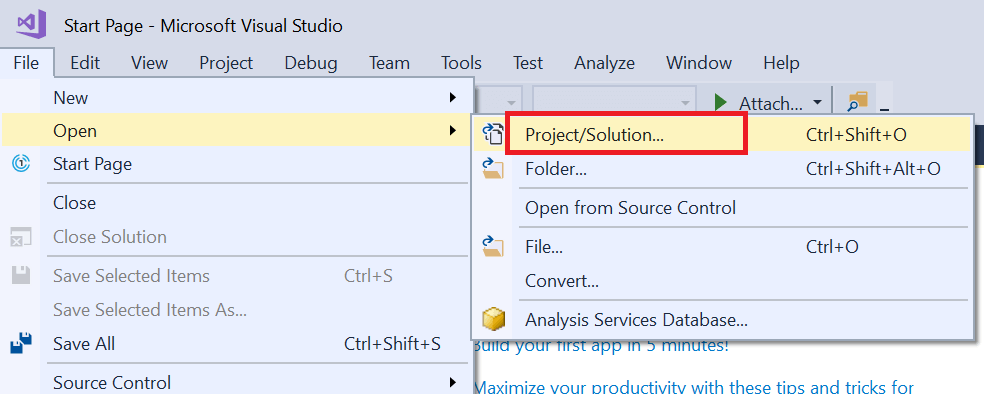
Task: Open the Analyze menu
Action: coord(604,63)
